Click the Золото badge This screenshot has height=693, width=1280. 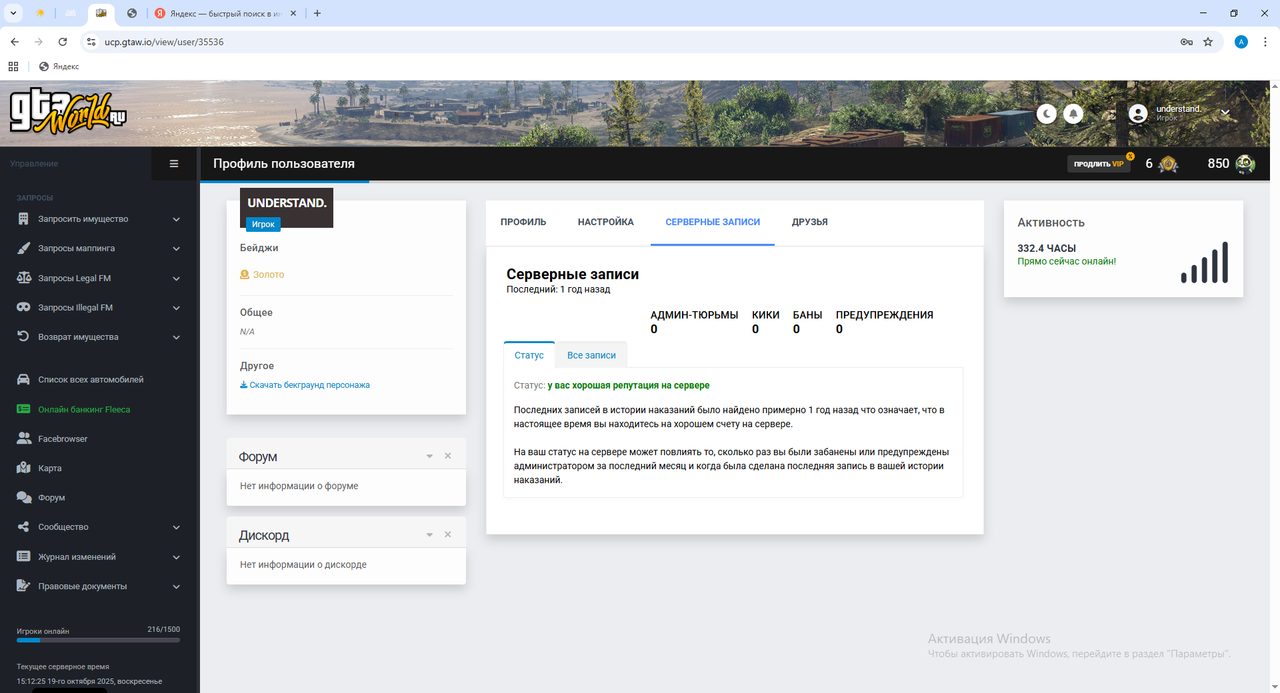(262, 274)
